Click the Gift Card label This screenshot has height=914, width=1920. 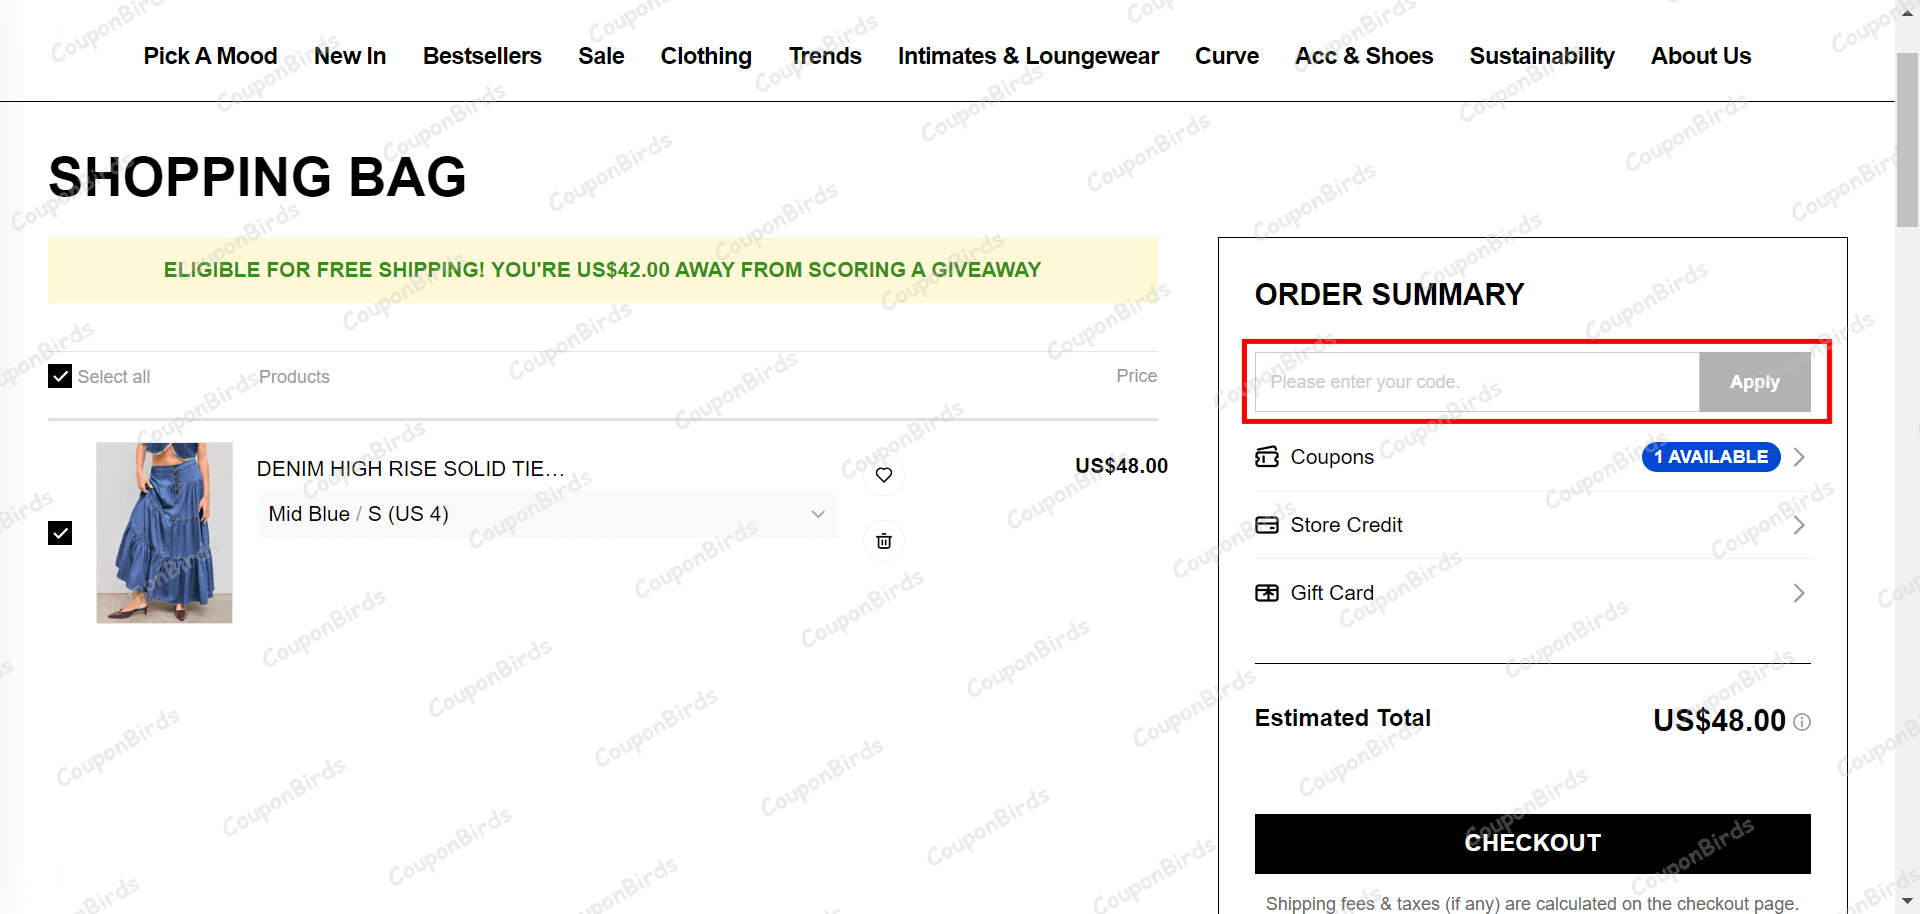click(x=1332, y=593)
